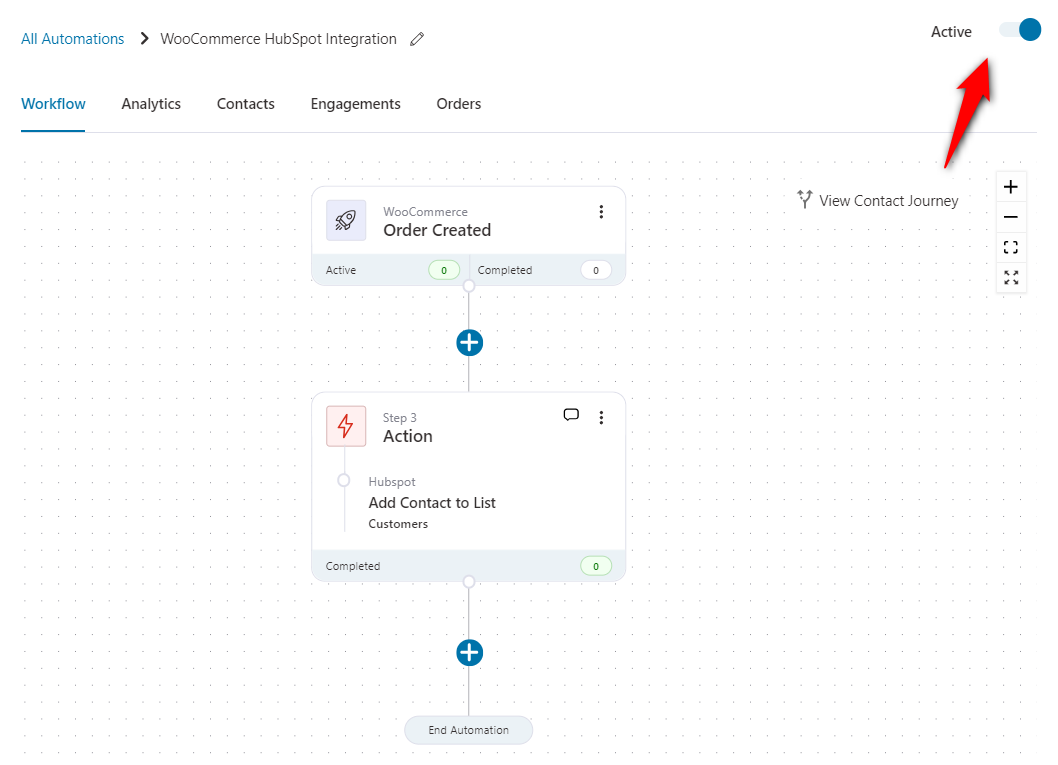This screenshot has height=765, width=1058.
Task: Open three-dot menu on Action step
Action: 601,418
